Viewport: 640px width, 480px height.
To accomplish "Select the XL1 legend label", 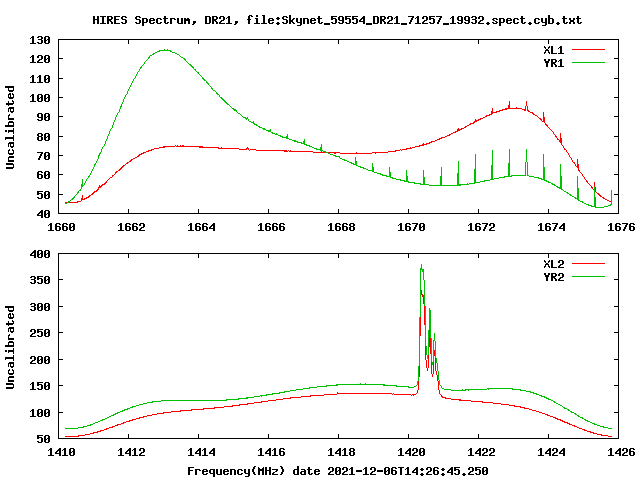I will [x=553, y=50].
